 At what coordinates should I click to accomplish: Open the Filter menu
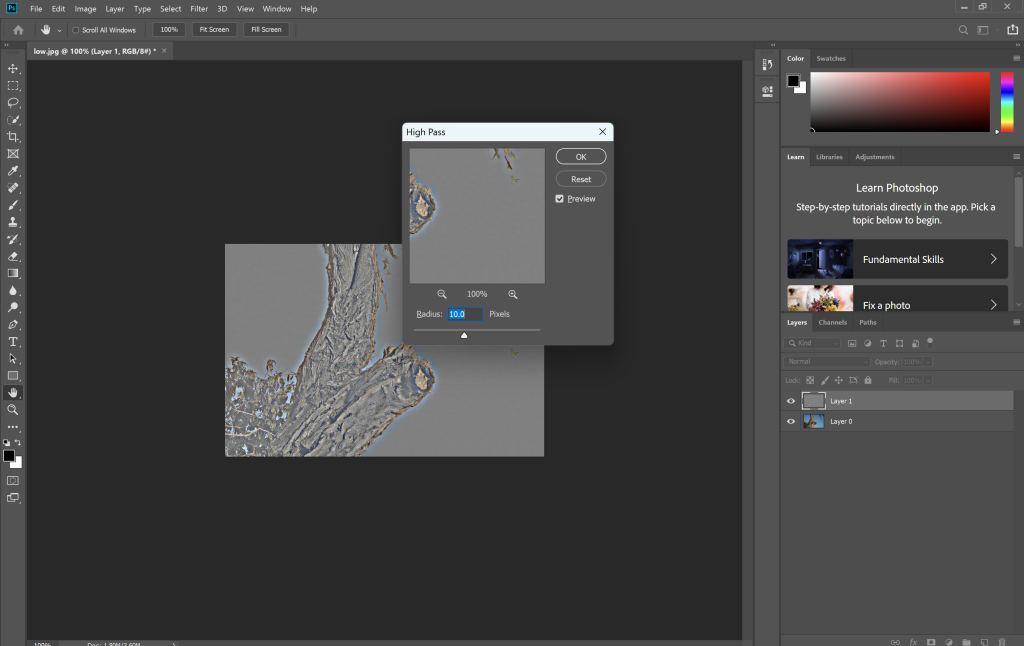(x=199, y=9)
